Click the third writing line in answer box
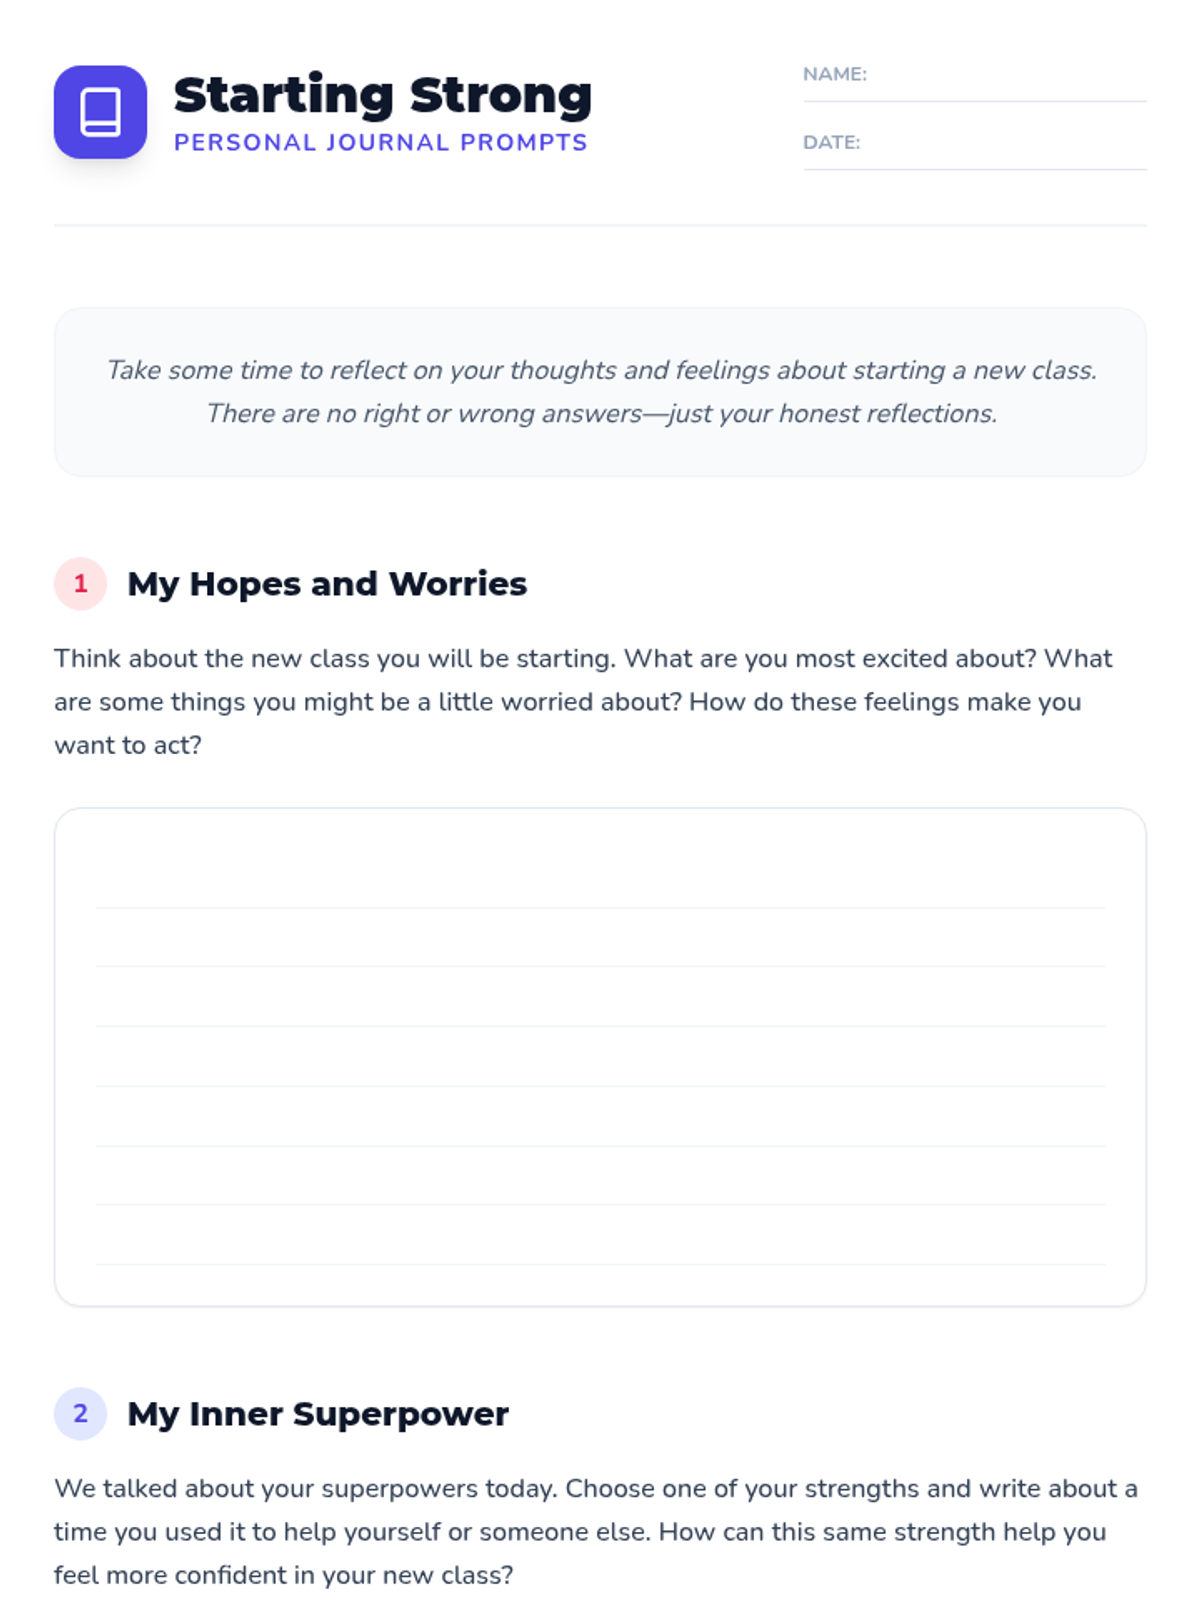This screenshot has height=1600, width=1200. pos(600,998)
